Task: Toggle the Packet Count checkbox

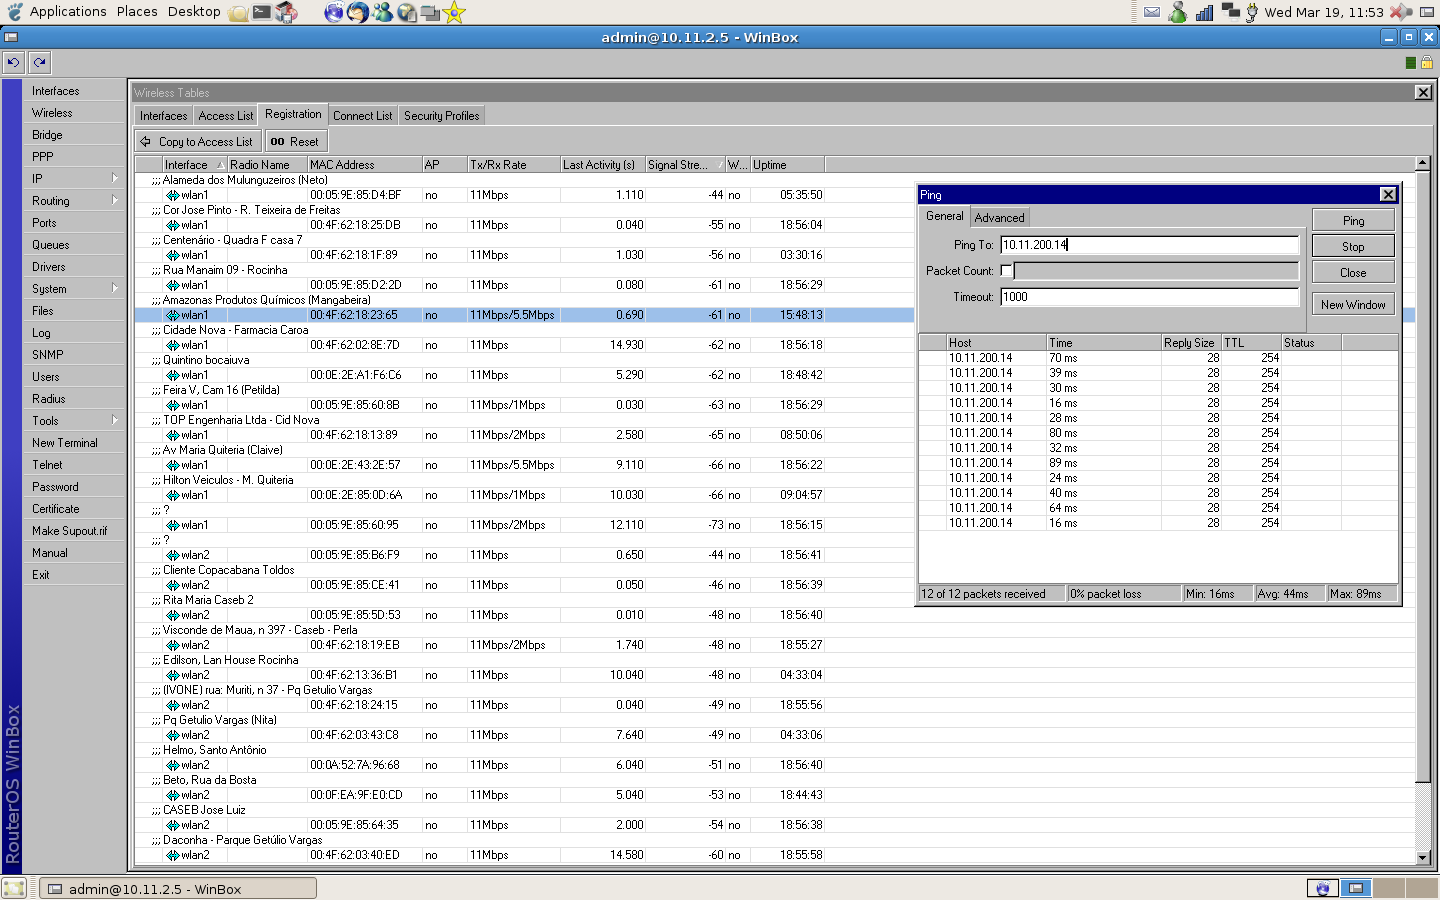Action: (x=1006, y=271)
